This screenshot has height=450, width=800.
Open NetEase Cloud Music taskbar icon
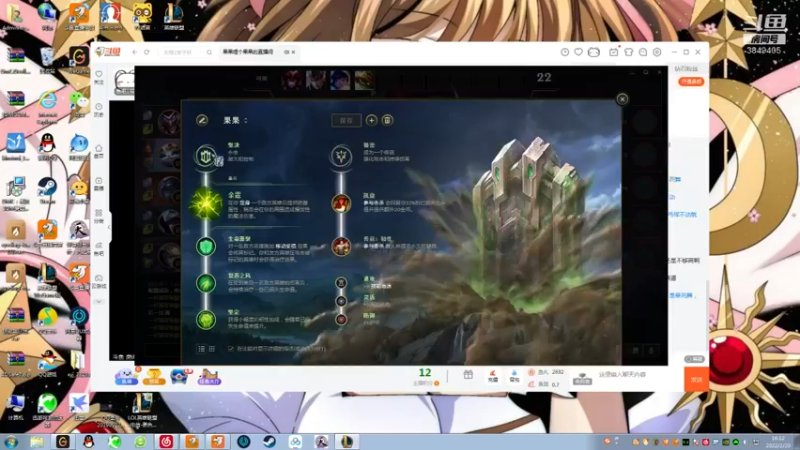[166, 441]
